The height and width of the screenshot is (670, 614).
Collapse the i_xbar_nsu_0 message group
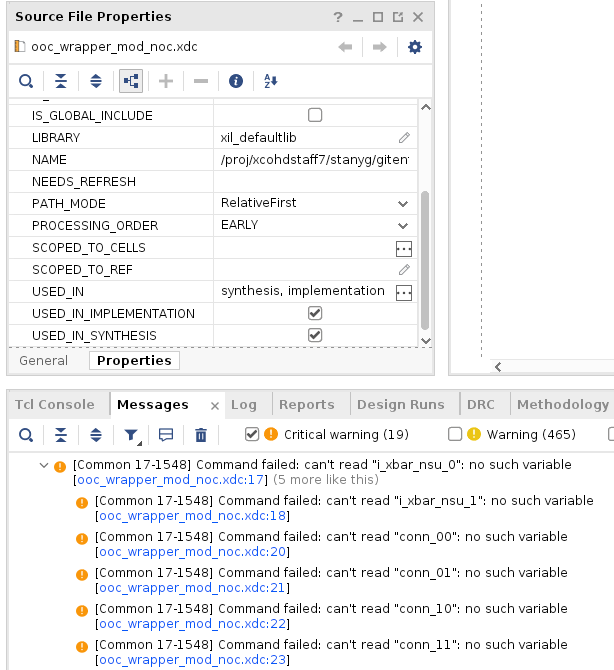point(43,465)
